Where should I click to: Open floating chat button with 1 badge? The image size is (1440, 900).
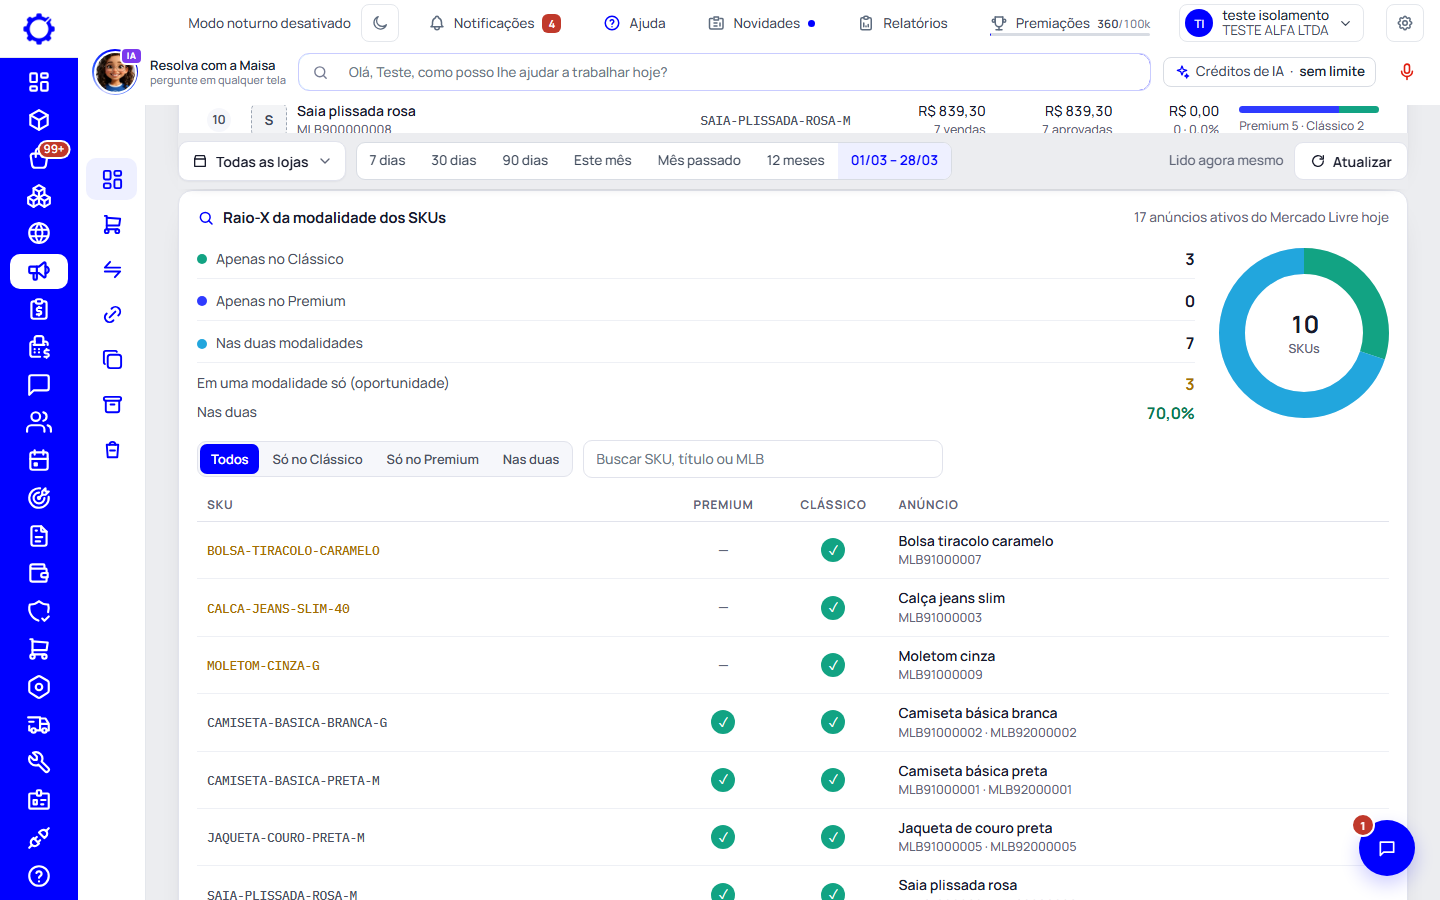(x=1386, y=848)
